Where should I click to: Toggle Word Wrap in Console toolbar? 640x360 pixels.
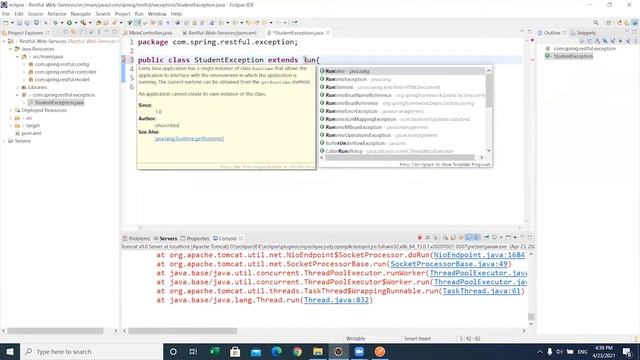(x=461, y=238)
